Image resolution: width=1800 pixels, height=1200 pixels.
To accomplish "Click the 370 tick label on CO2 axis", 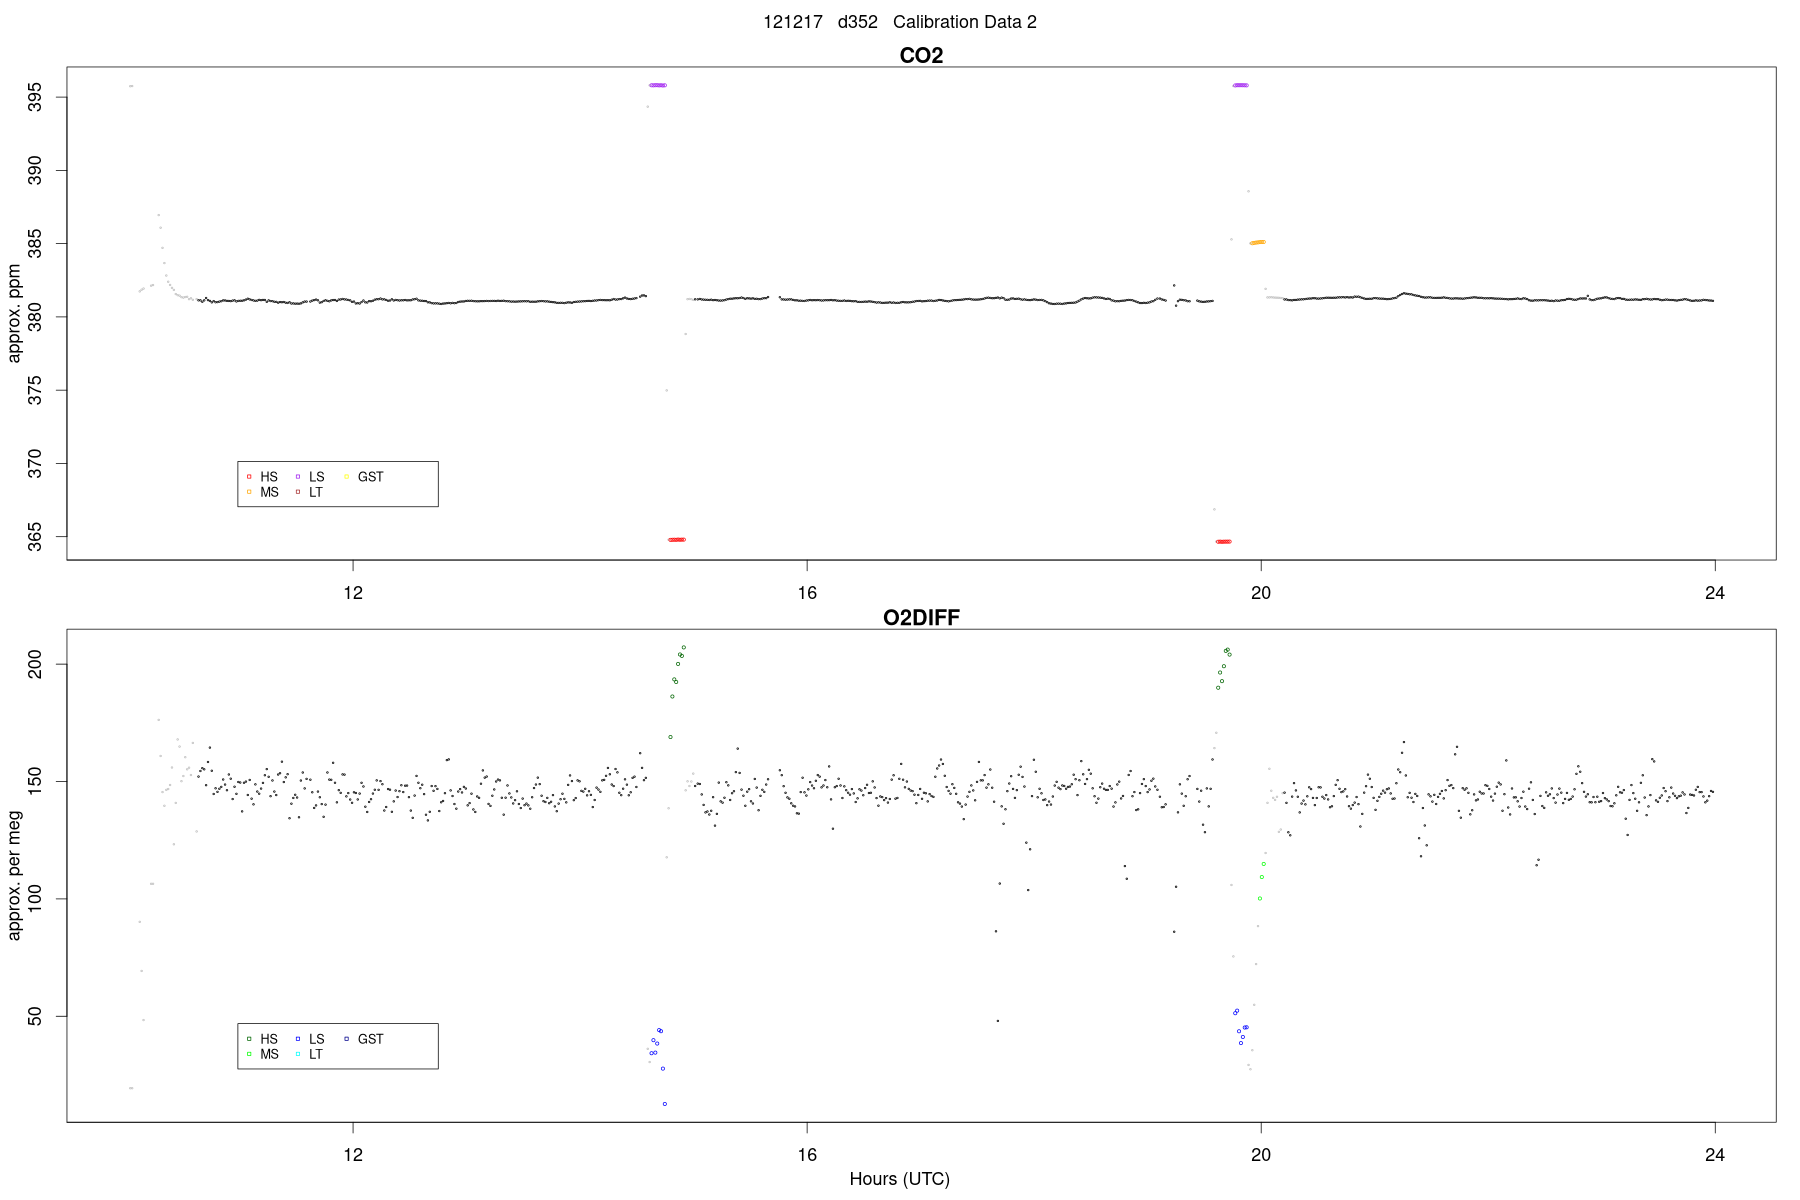I will click(35, 463).
